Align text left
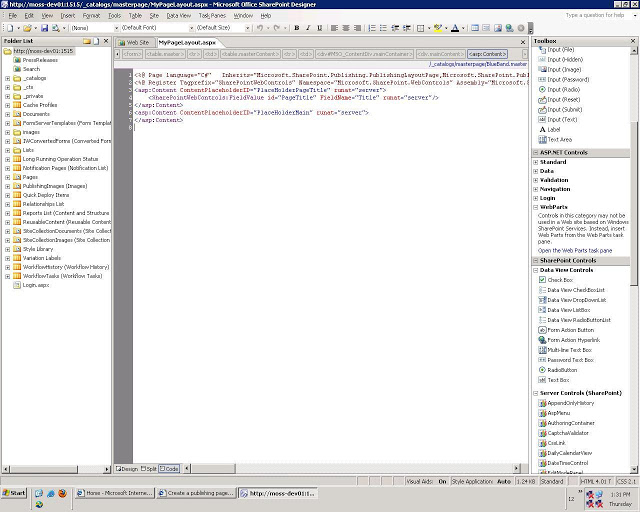The width and height of the screenshot is (640, 512). coord(334,28)
